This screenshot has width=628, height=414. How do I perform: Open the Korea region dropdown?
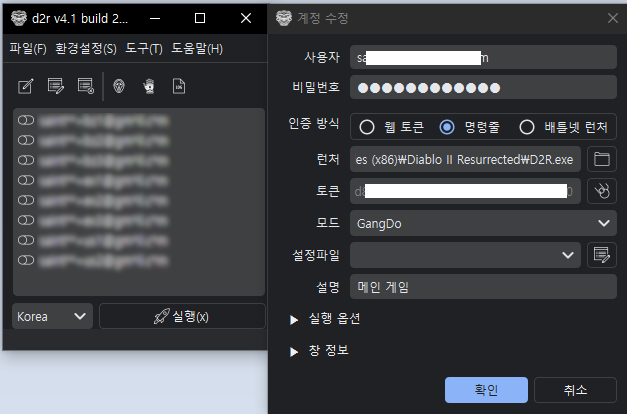(x=52, y=316)
